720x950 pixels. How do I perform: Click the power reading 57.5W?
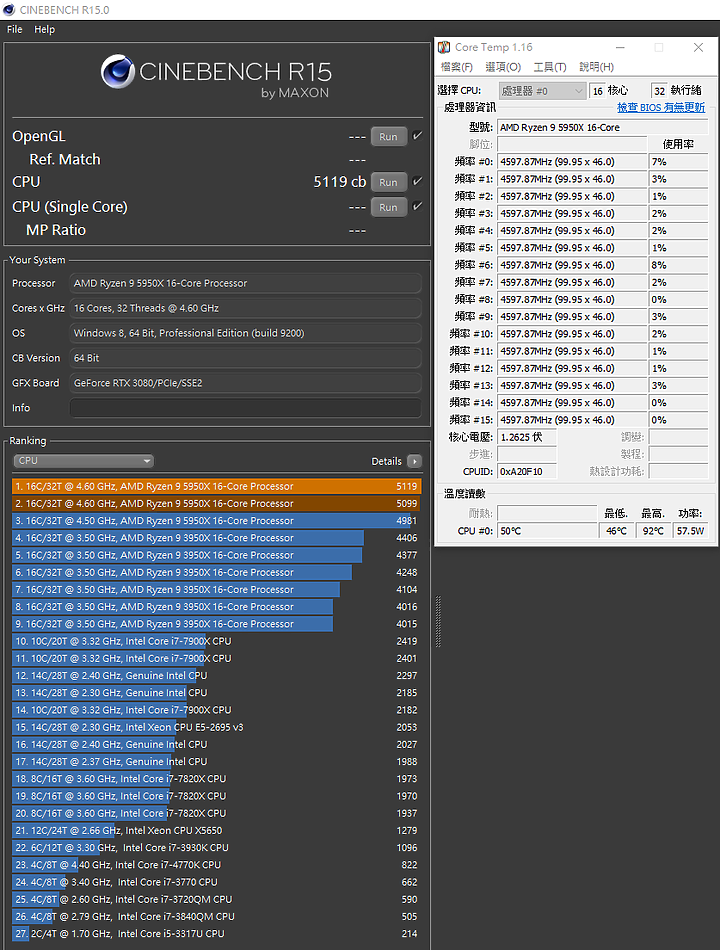coord(690,531)
